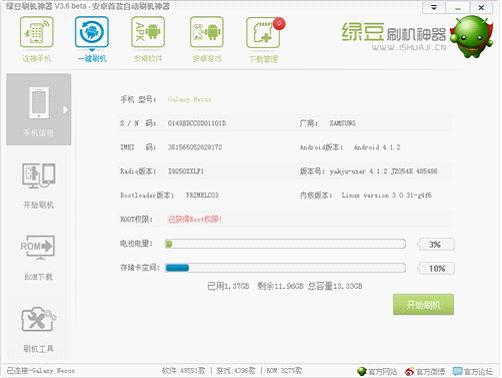
Task: Click the SAMSUNG manufacturer value
Action: pos(342,123)
